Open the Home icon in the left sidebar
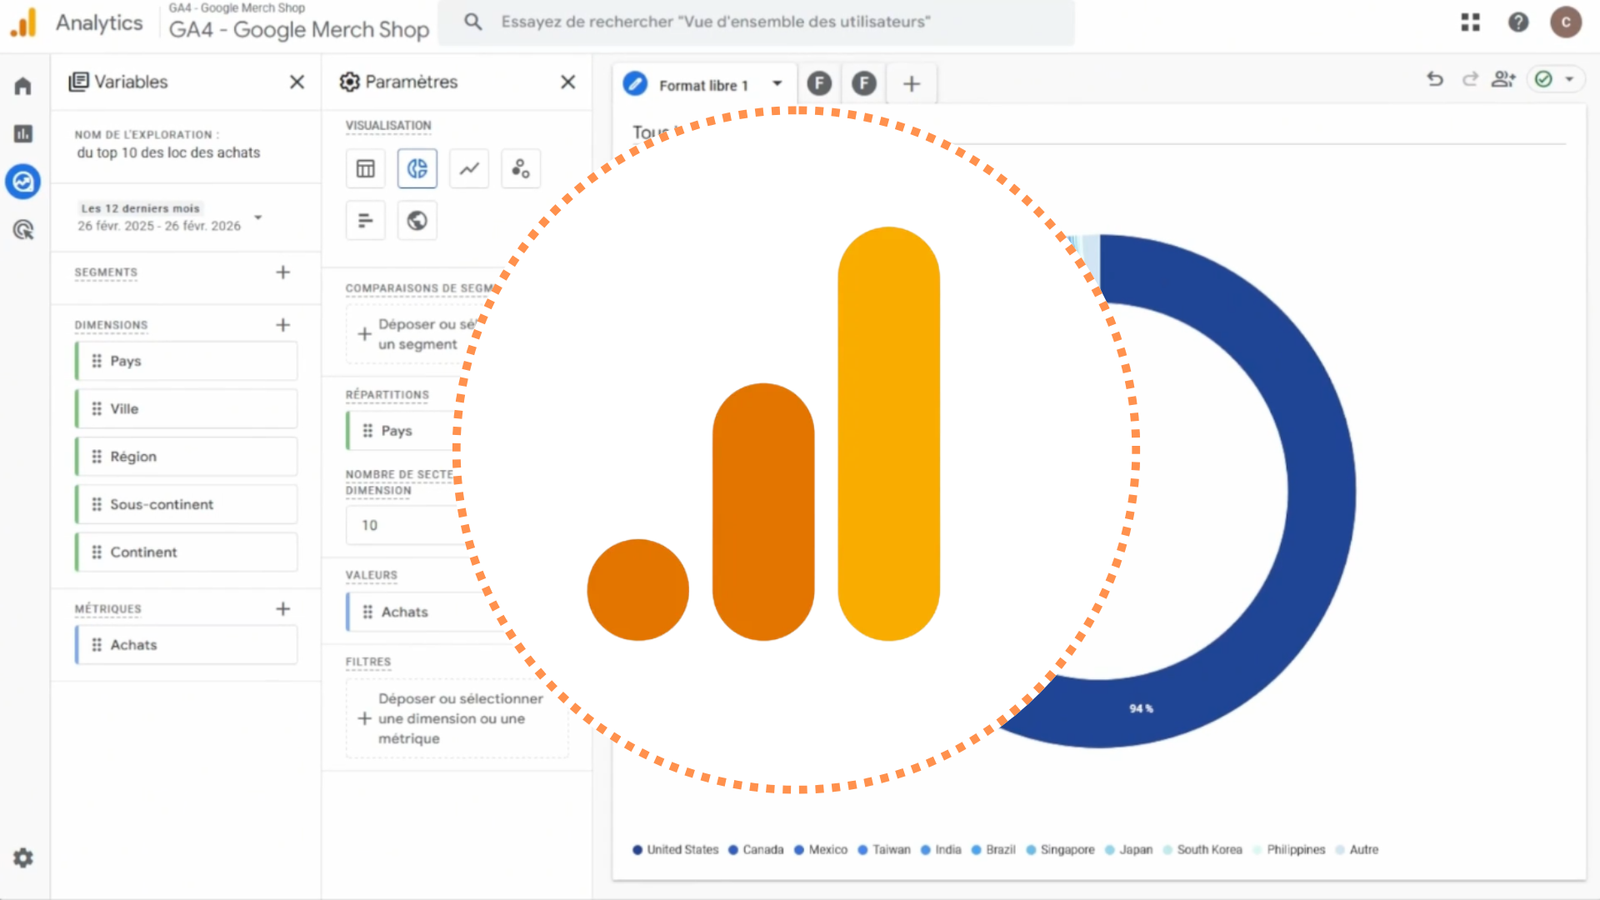This screenshot has height=900, width=1600. click(x=22, y=86)
